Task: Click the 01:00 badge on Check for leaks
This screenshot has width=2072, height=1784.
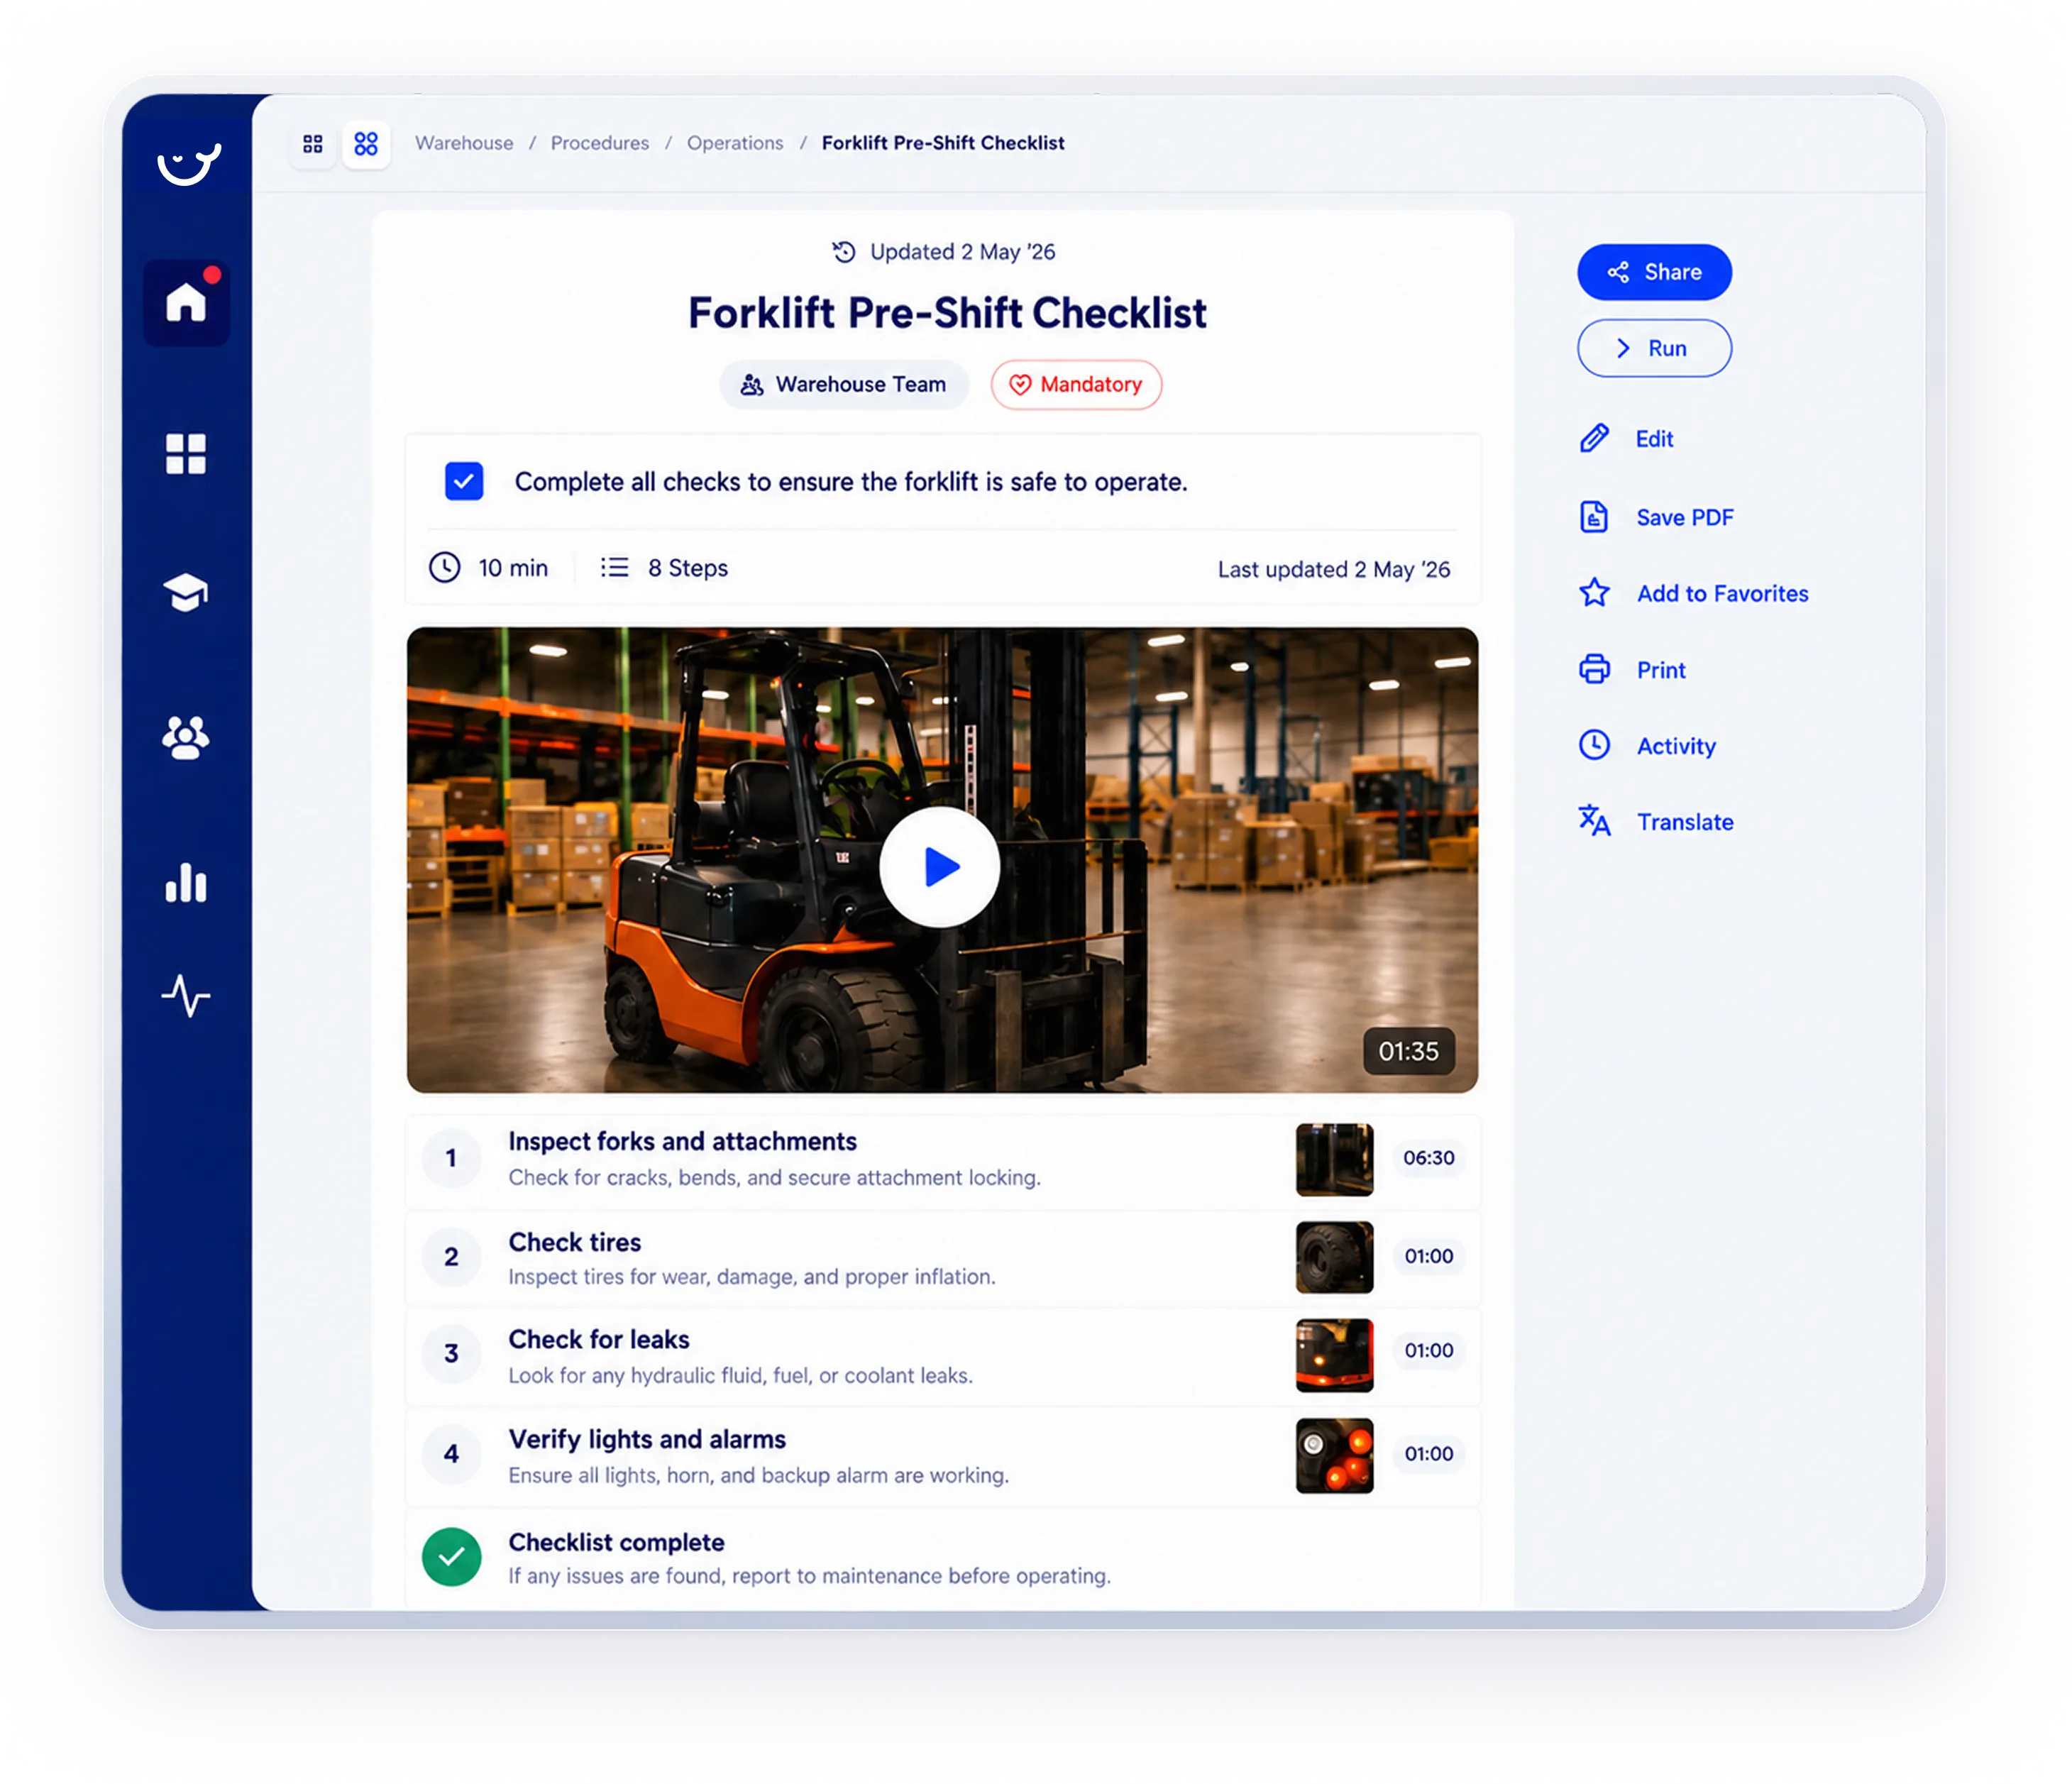Action: (x=1428, y=1351)
